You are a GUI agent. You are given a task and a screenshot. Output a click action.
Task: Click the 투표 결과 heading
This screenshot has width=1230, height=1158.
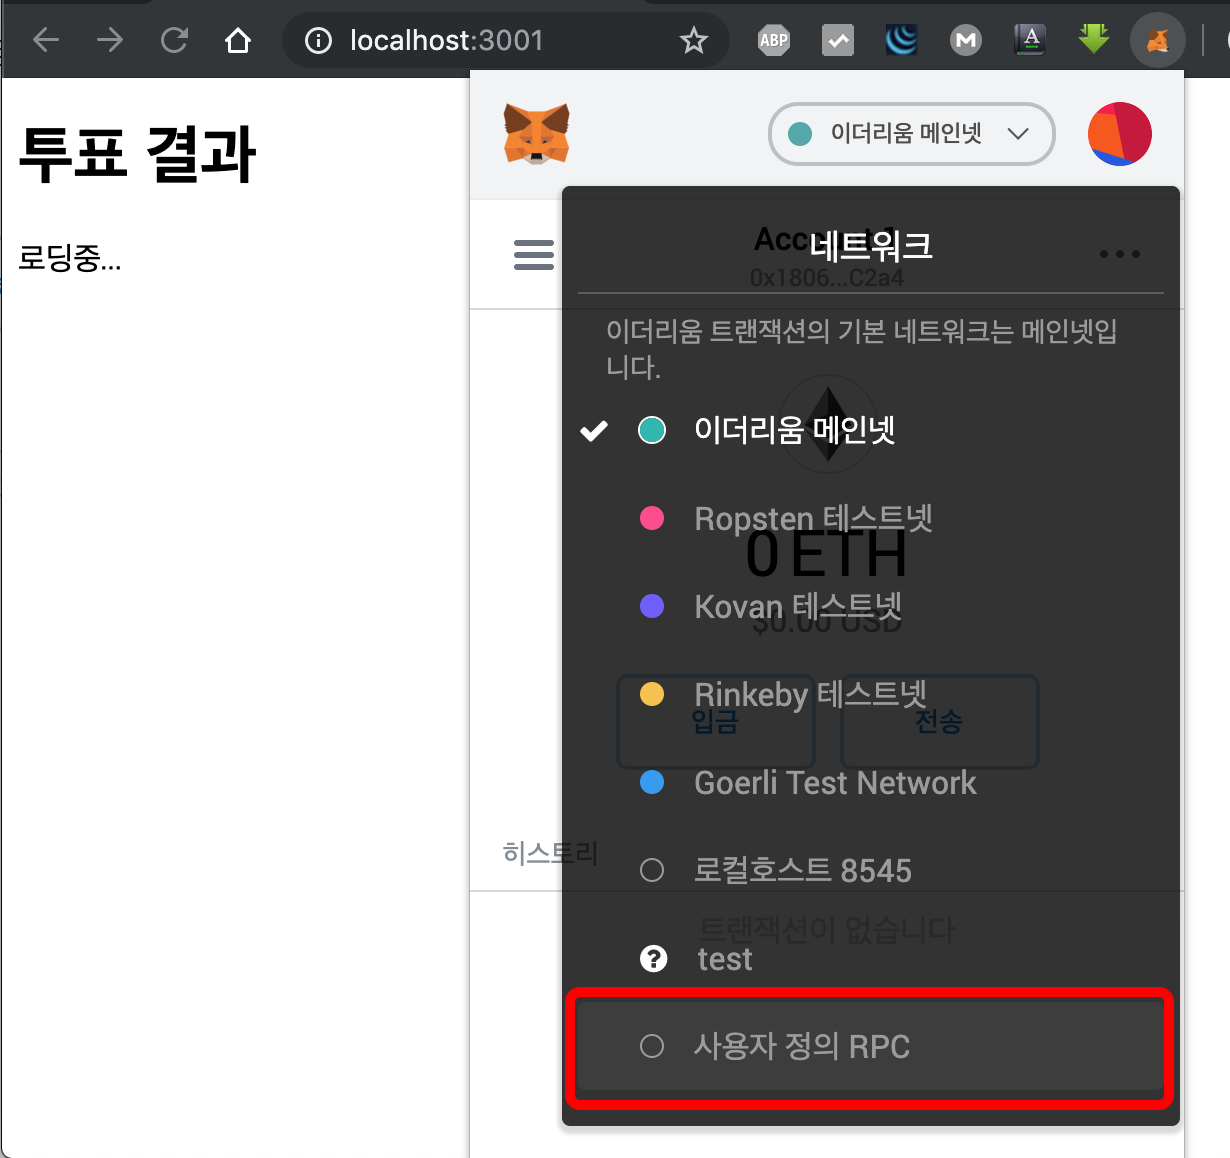click(138, 155)
